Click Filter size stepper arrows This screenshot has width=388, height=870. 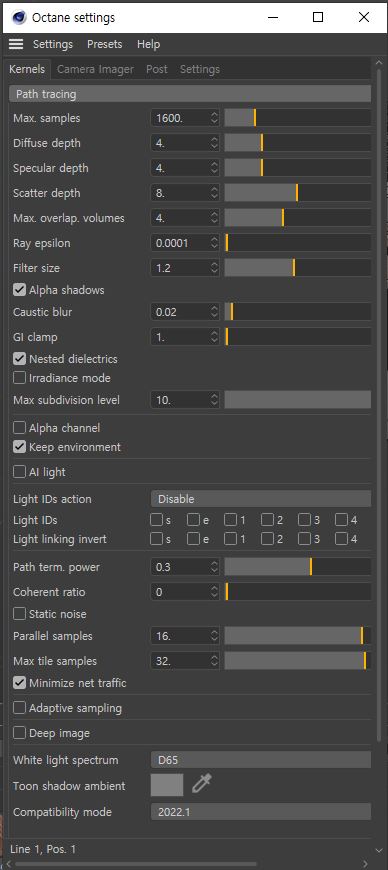point(214,267)
